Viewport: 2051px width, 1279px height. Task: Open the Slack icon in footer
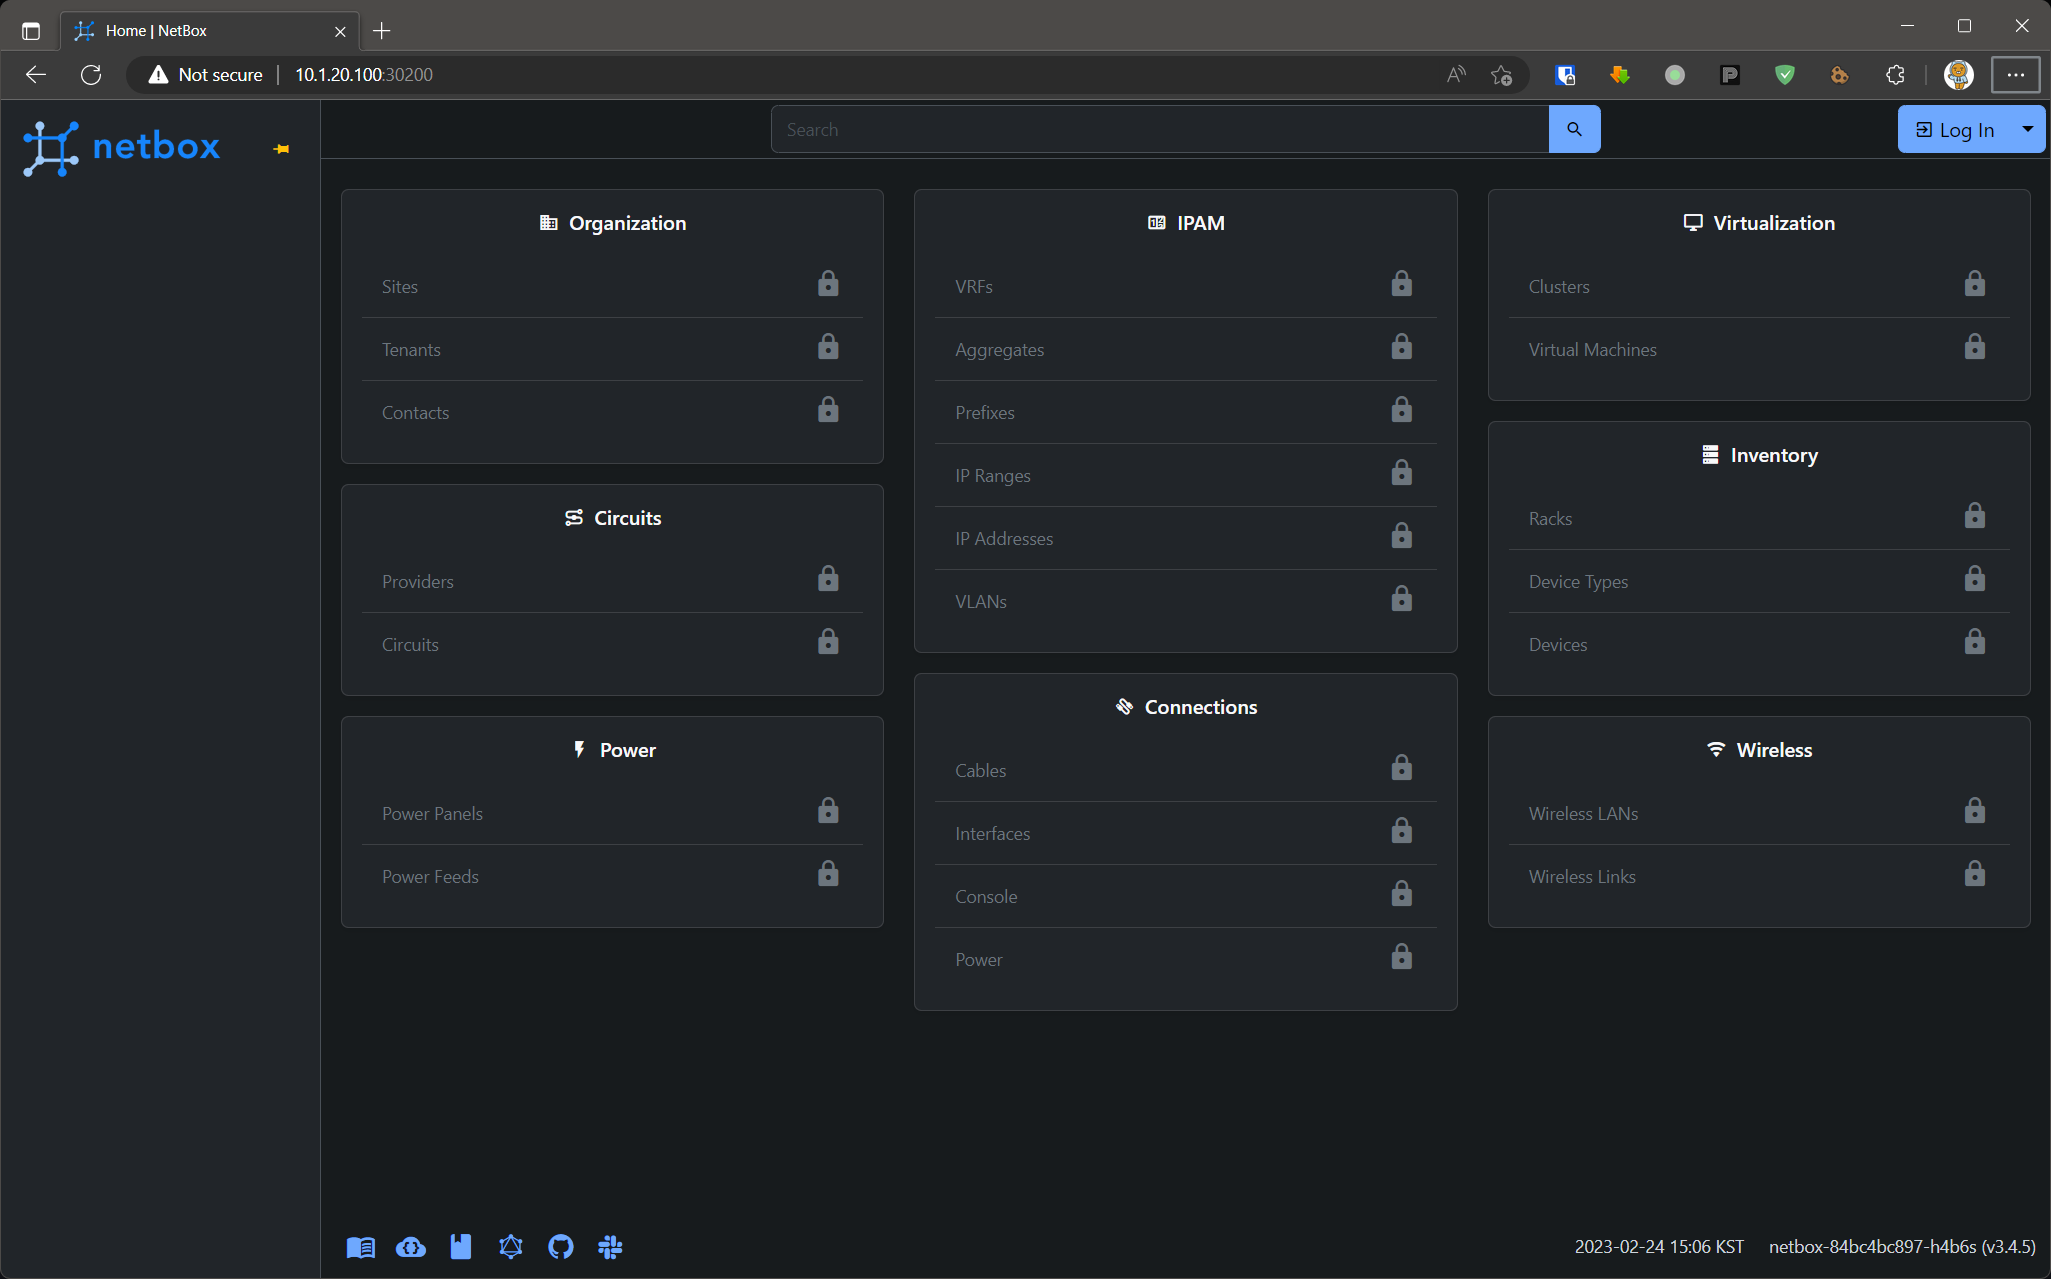(610, 1247)
